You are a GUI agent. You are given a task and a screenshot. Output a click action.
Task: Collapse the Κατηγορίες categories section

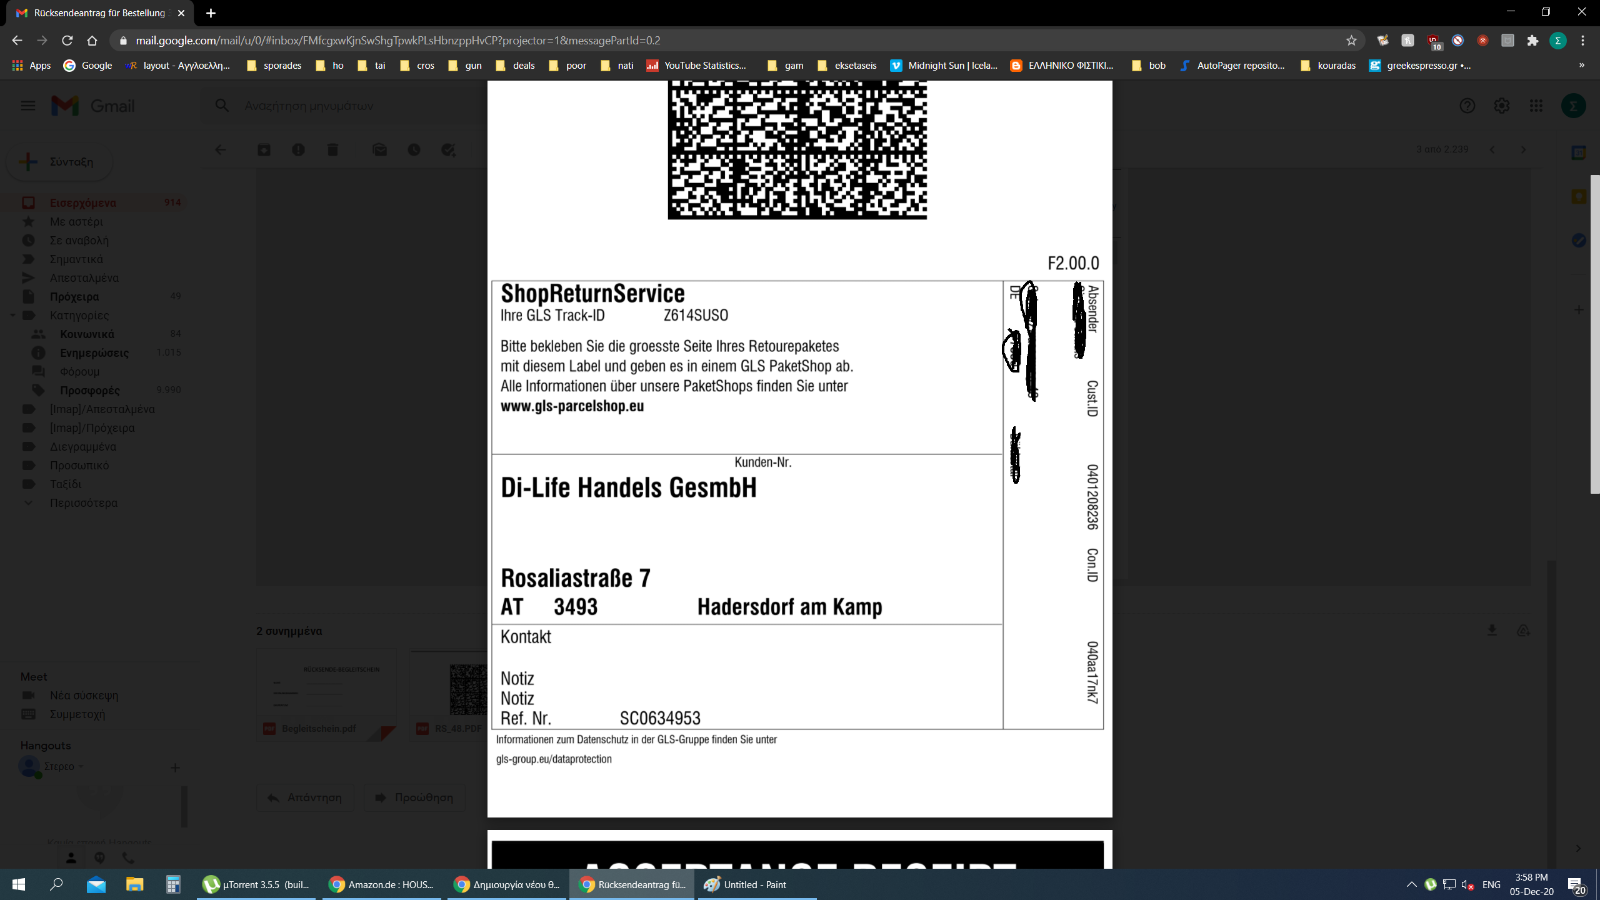(x=13, y=315)
